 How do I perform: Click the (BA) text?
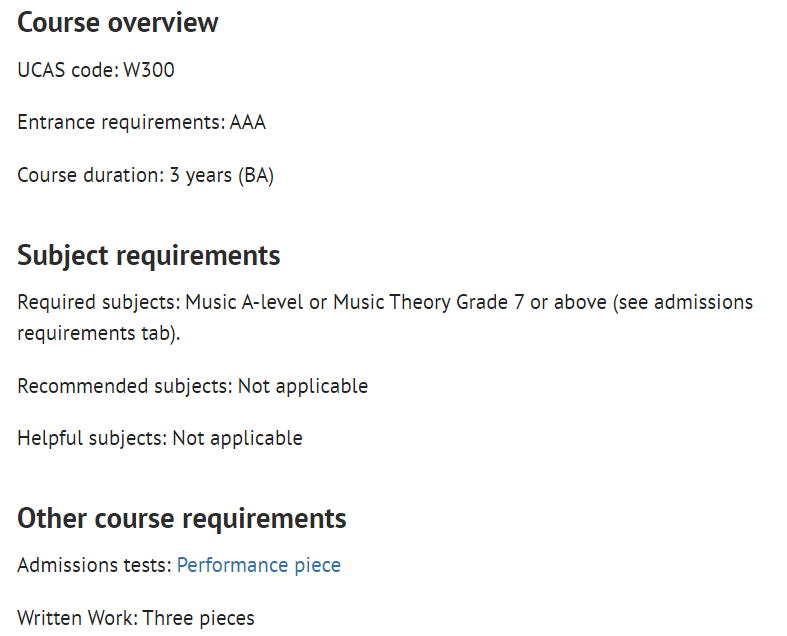[256, 176]
